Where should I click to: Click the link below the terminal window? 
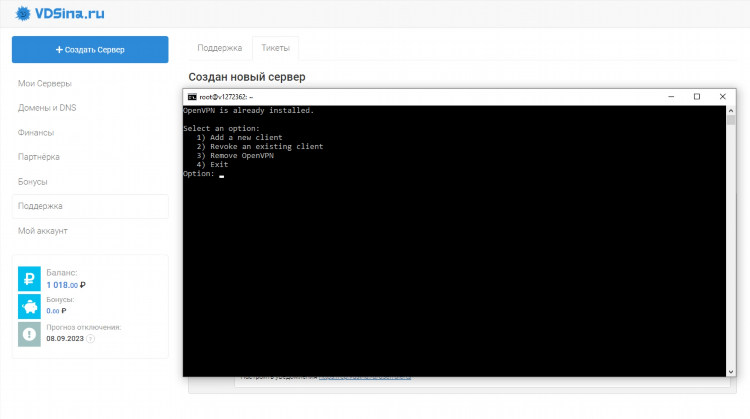coord(364,377)
